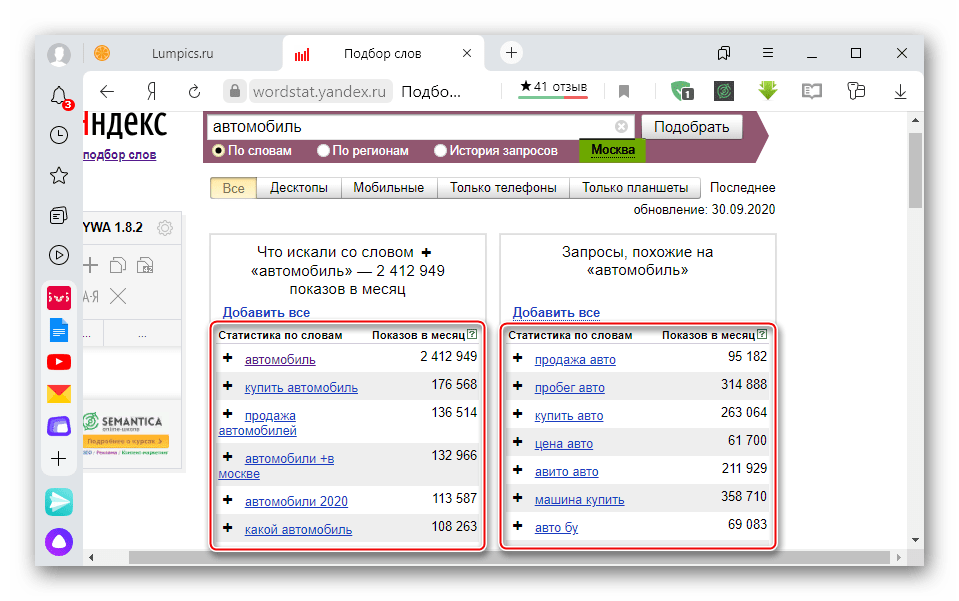Launch the ivi app shortcut
This screenshot has width=959, height=601.
pos(59,298)
